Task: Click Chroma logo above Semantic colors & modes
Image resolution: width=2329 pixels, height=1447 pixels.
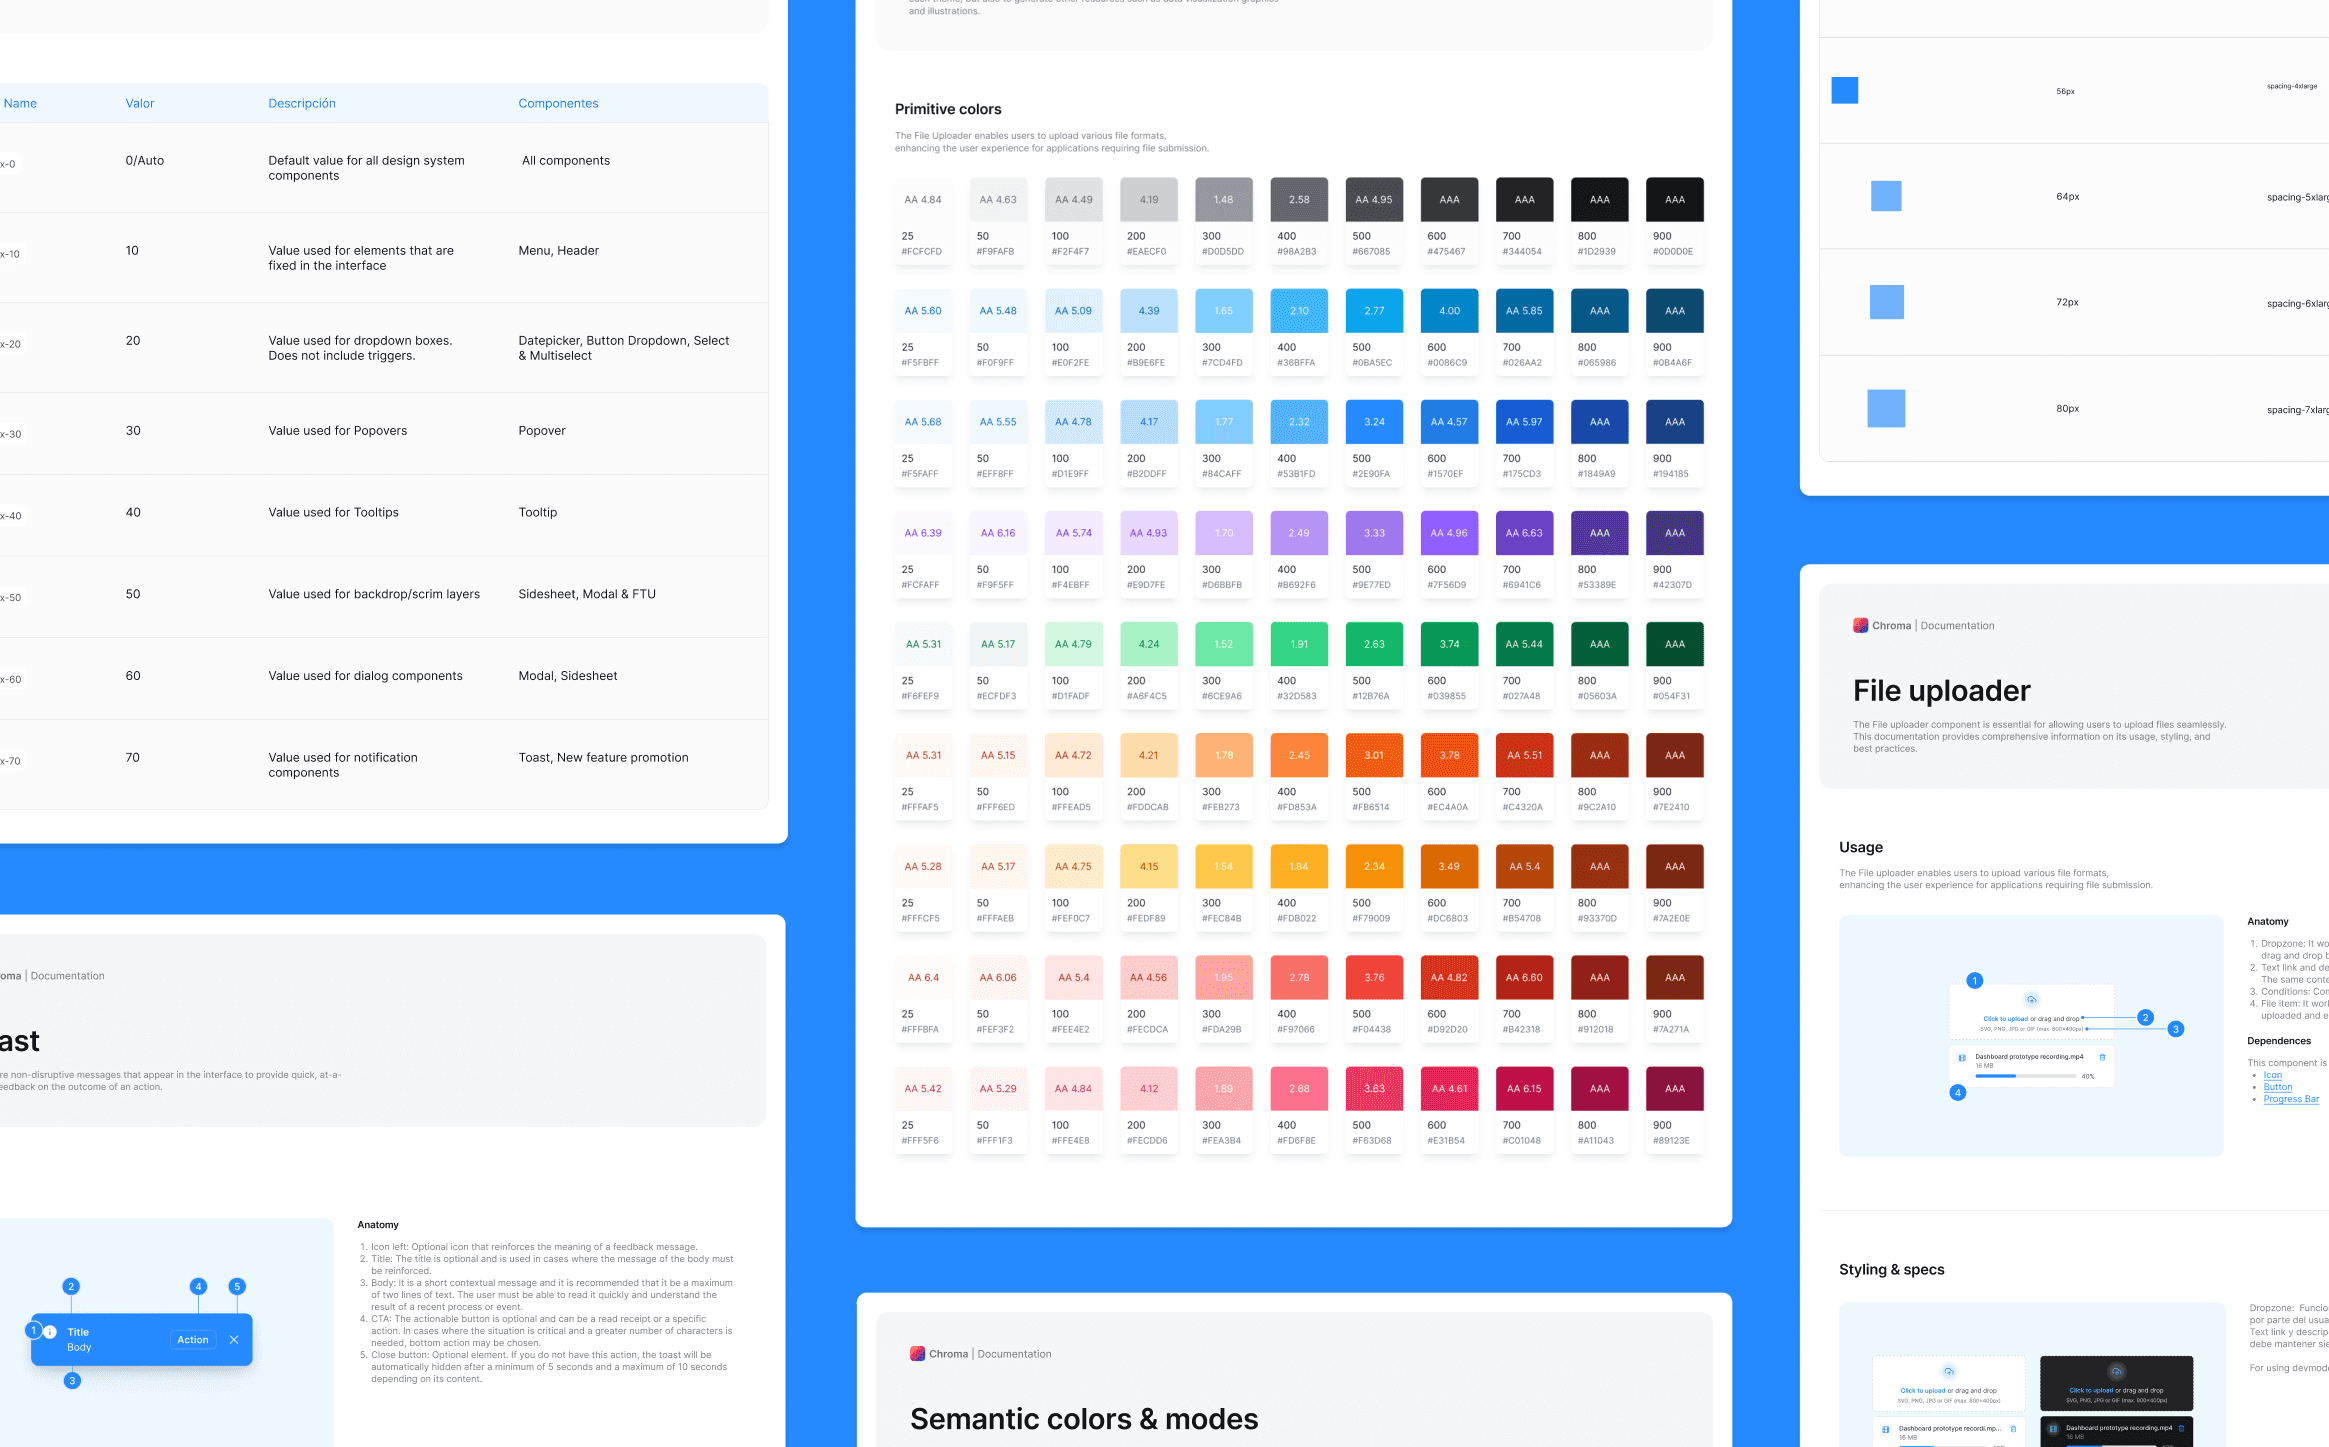Action: pyautogui.click(x=917, y=1354)
